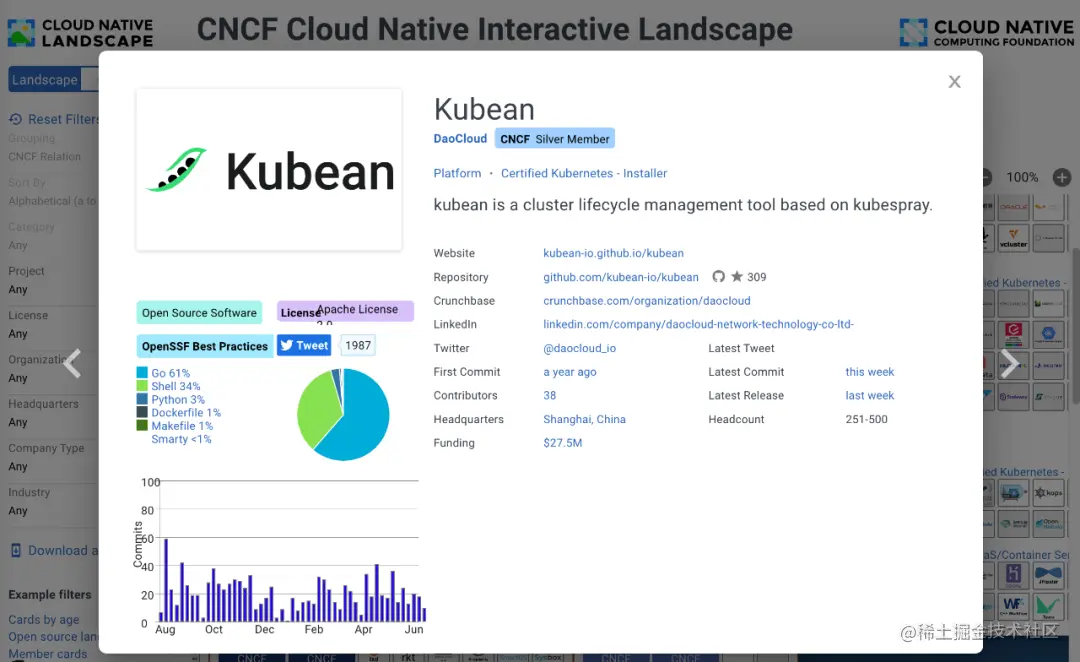Click the Tweet button
This screenshot has width=1080, height=662.
pyautogui.click(x=304, y=345)
